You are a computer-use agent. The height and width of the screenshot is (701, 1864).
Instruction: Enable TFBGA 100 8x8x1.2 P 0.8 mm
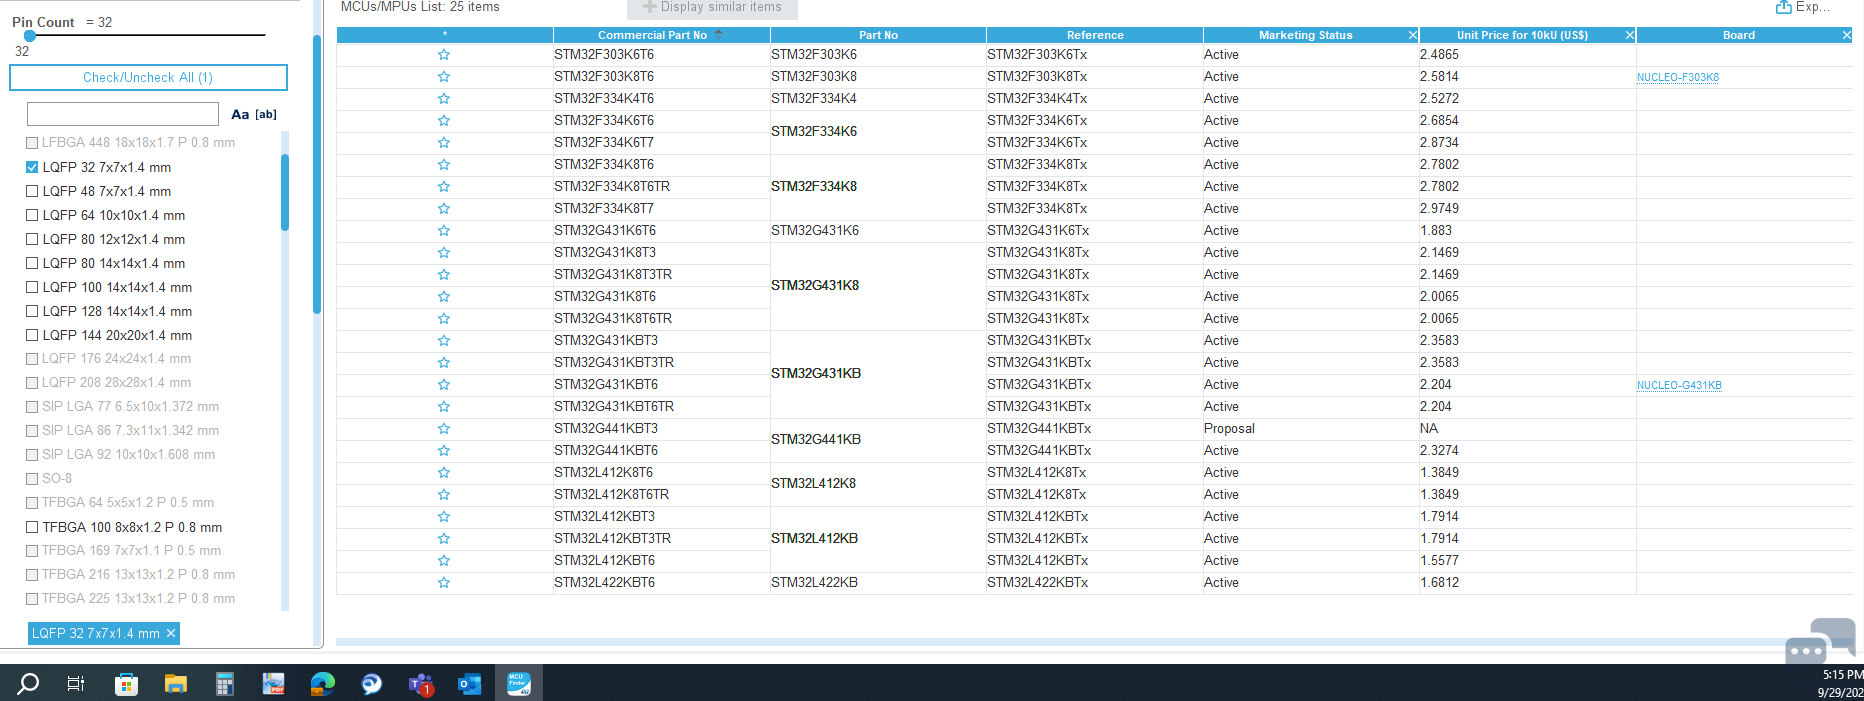point(32,527)
